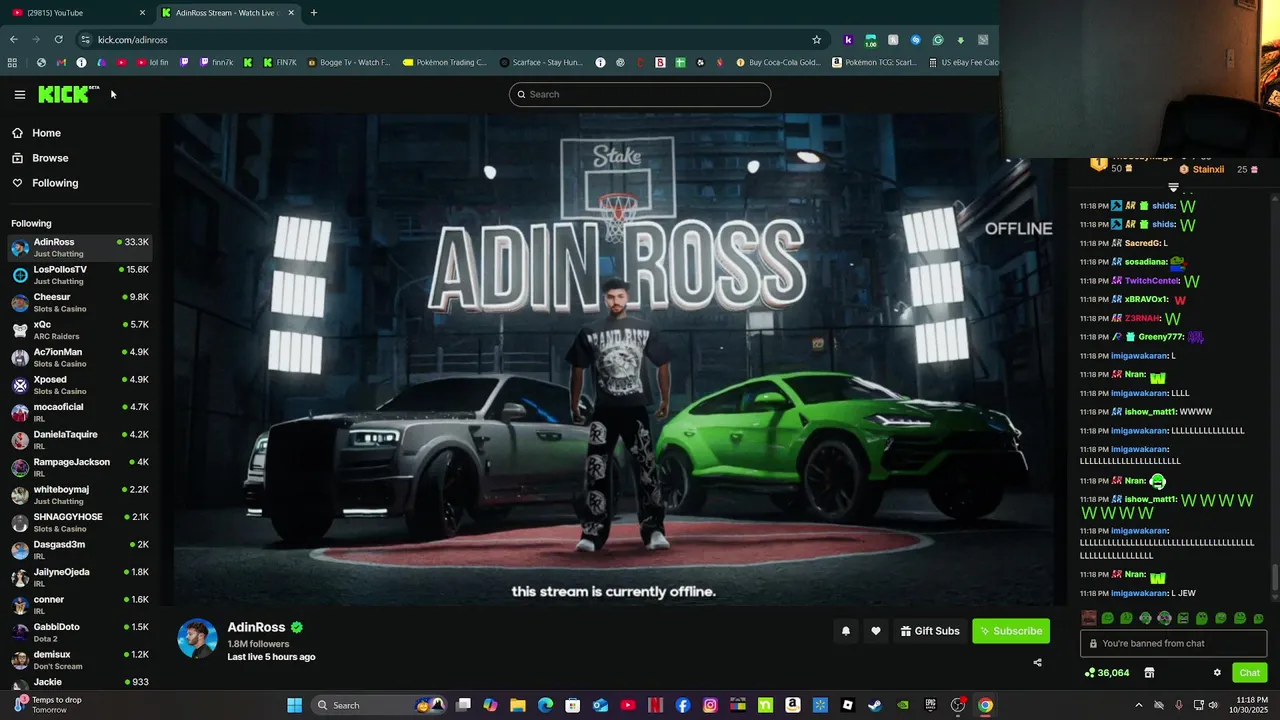
Task: Click the chat input box showing banned message
Action: click(1173, 643)
